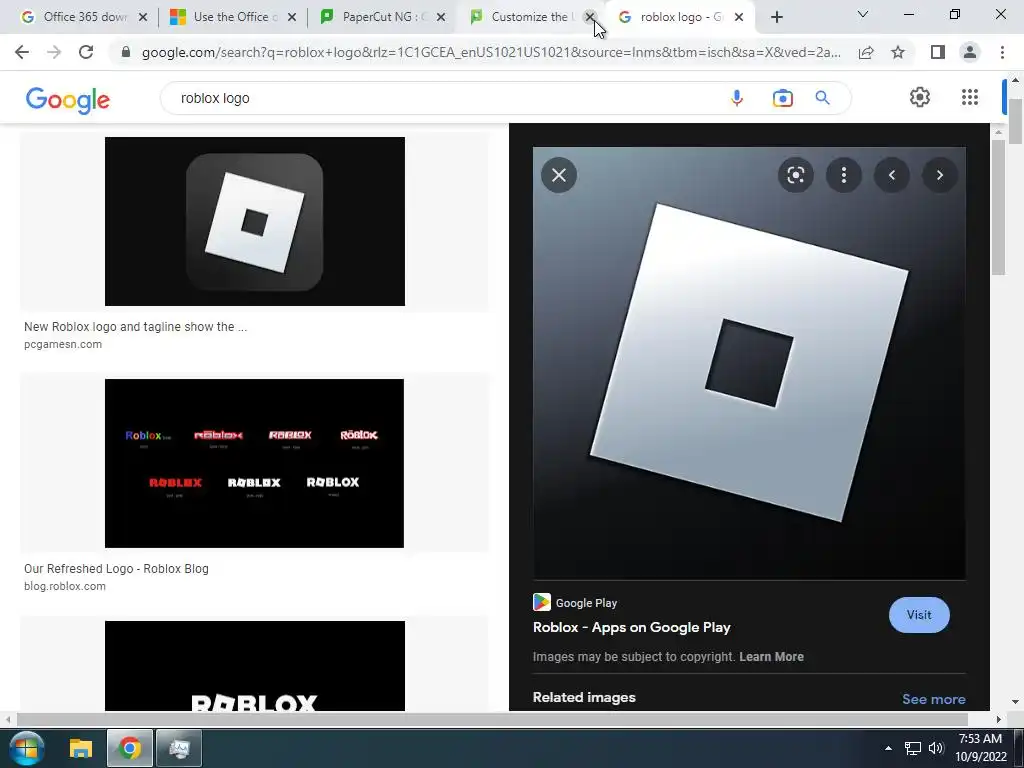
Task: Click the Visit button
Action: pyautogui.click(x=919, y=615)
